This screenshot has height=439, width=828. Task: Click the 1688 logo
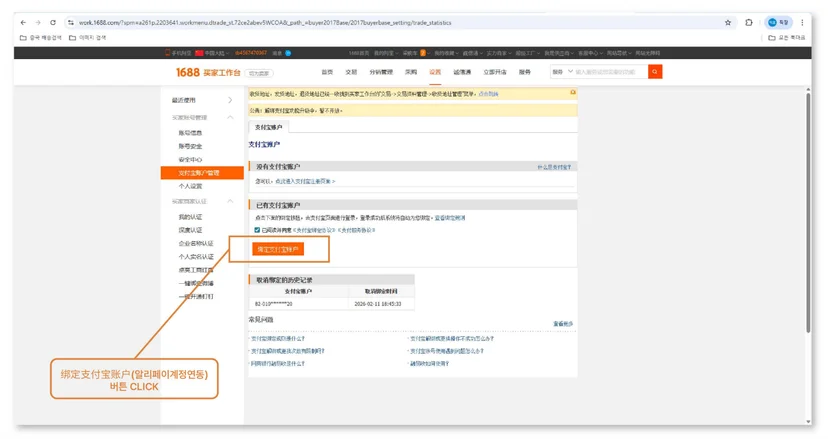[187, 72]
